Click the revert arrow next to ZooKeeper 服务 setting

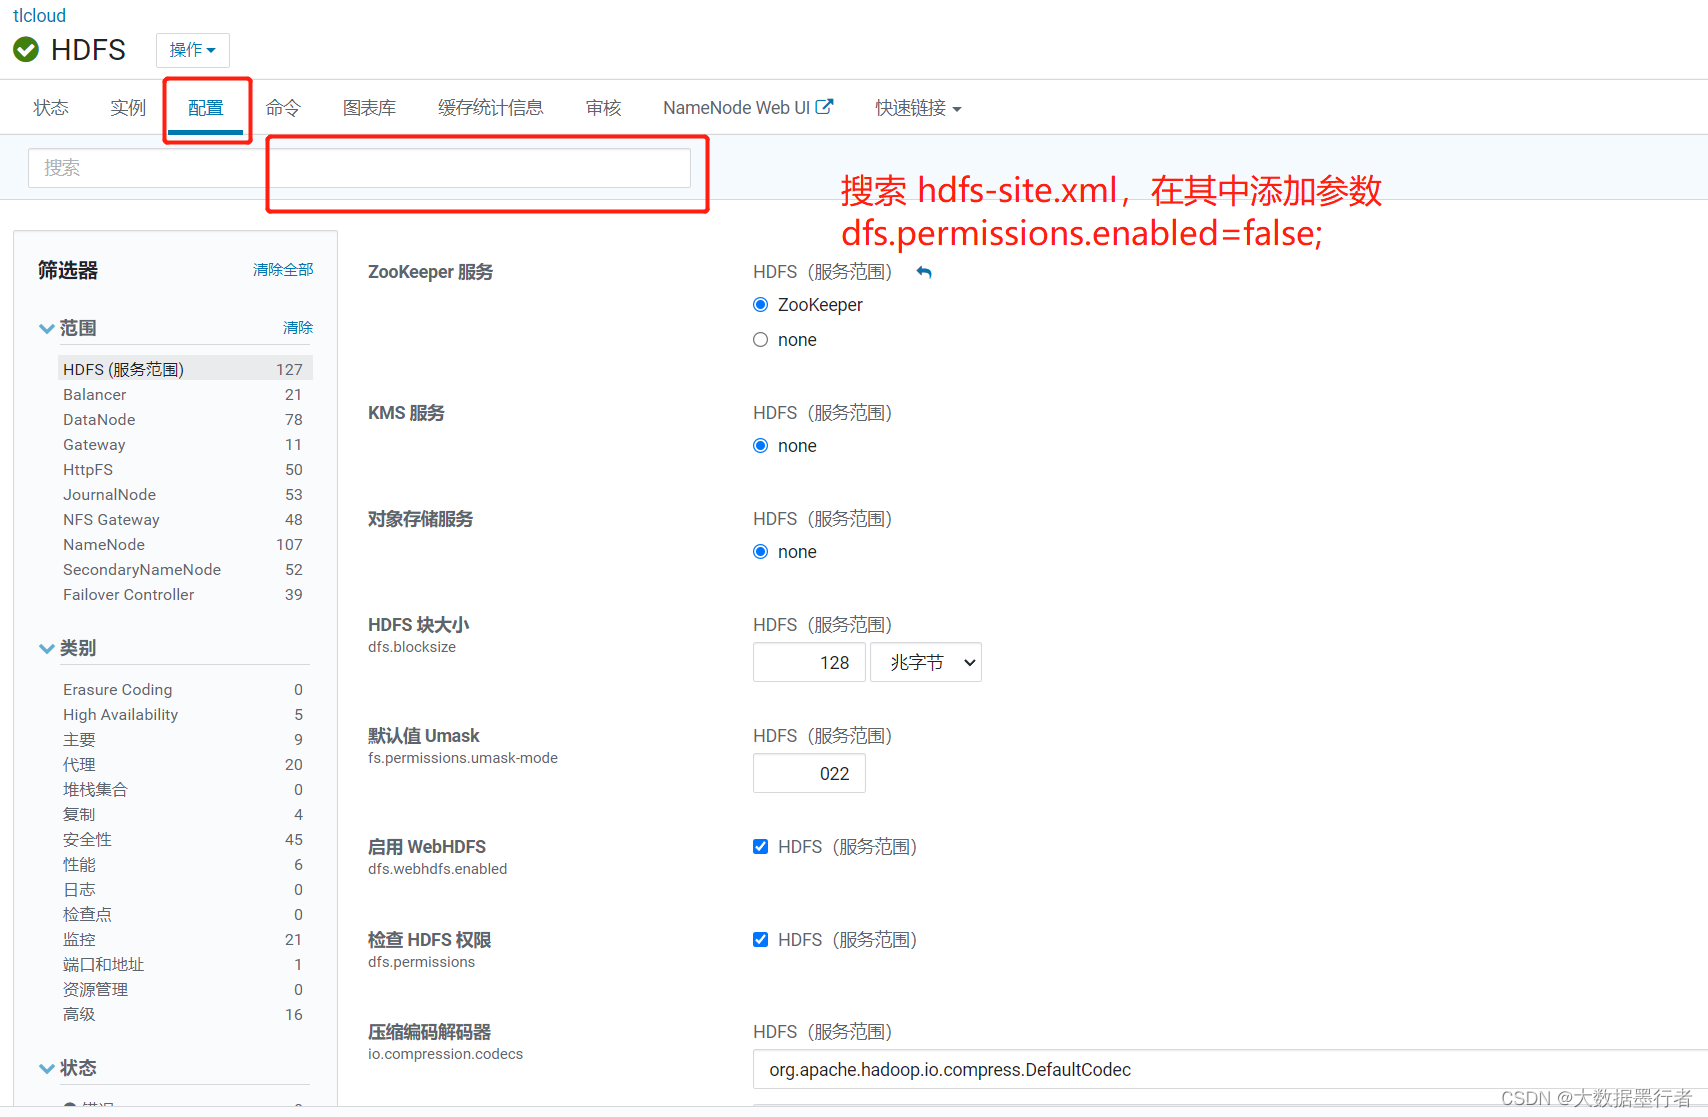coord(923,271)
